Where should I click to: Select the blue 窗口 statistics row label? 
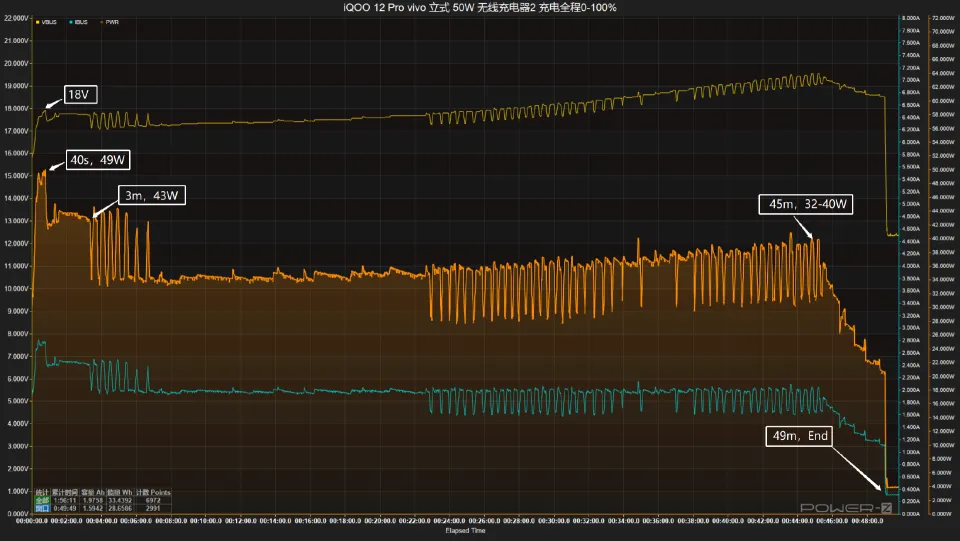coord(42,508)
